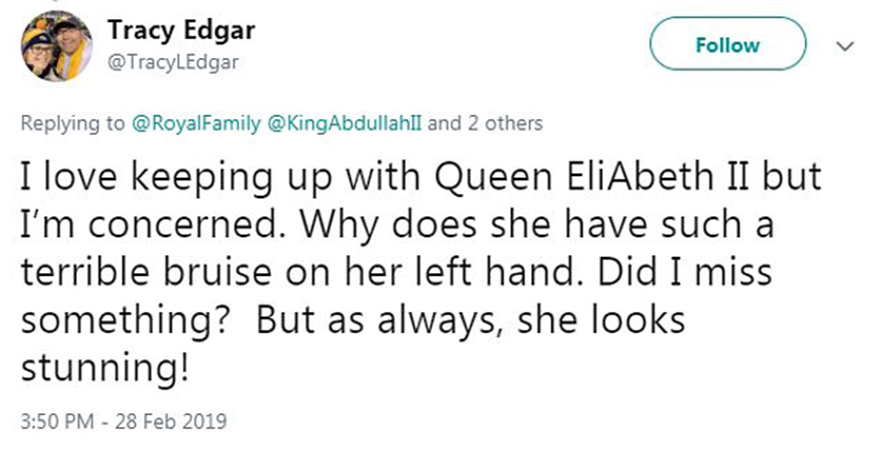
Task: Click the word "stunning!" ending the tweet
Action: click(x=104, y=366)
